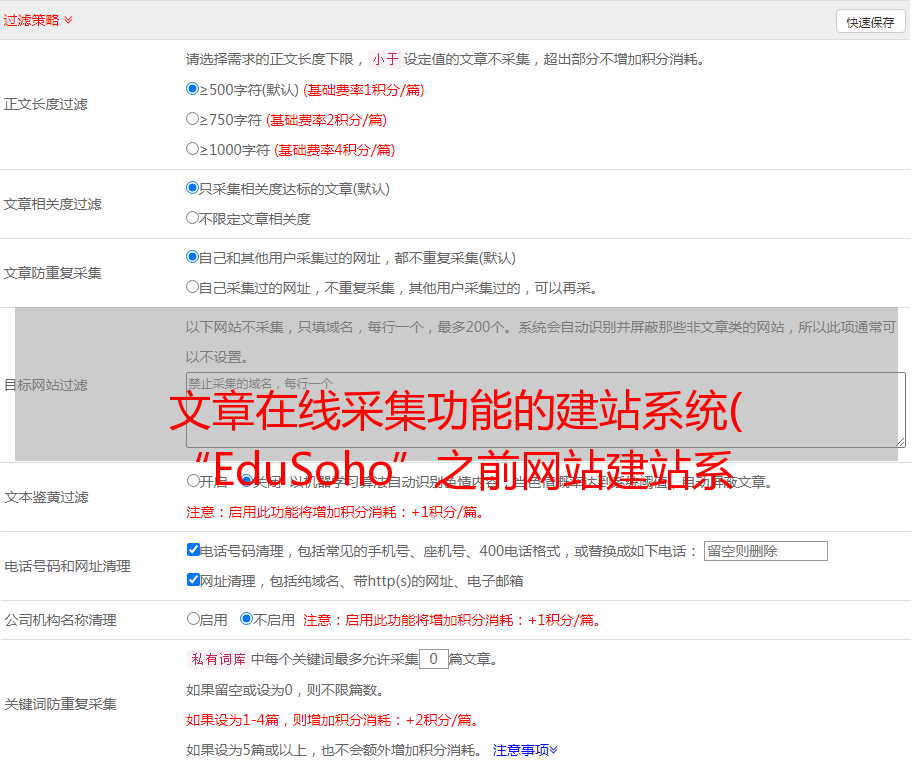Choose the 不限定文章相关度 radio option
Image resolution: width=912 pixels, height=768 pixels.
[x=193, y=218]
